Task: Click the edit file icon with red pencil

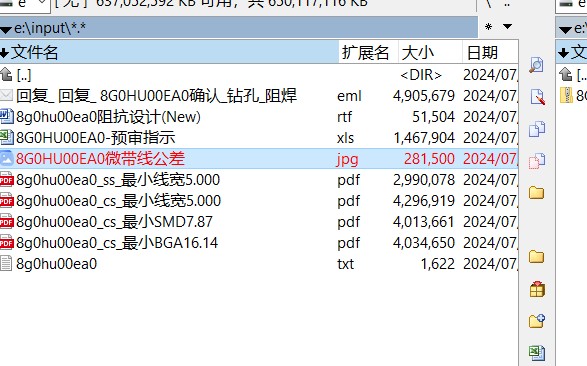Action: coord(537,97)
